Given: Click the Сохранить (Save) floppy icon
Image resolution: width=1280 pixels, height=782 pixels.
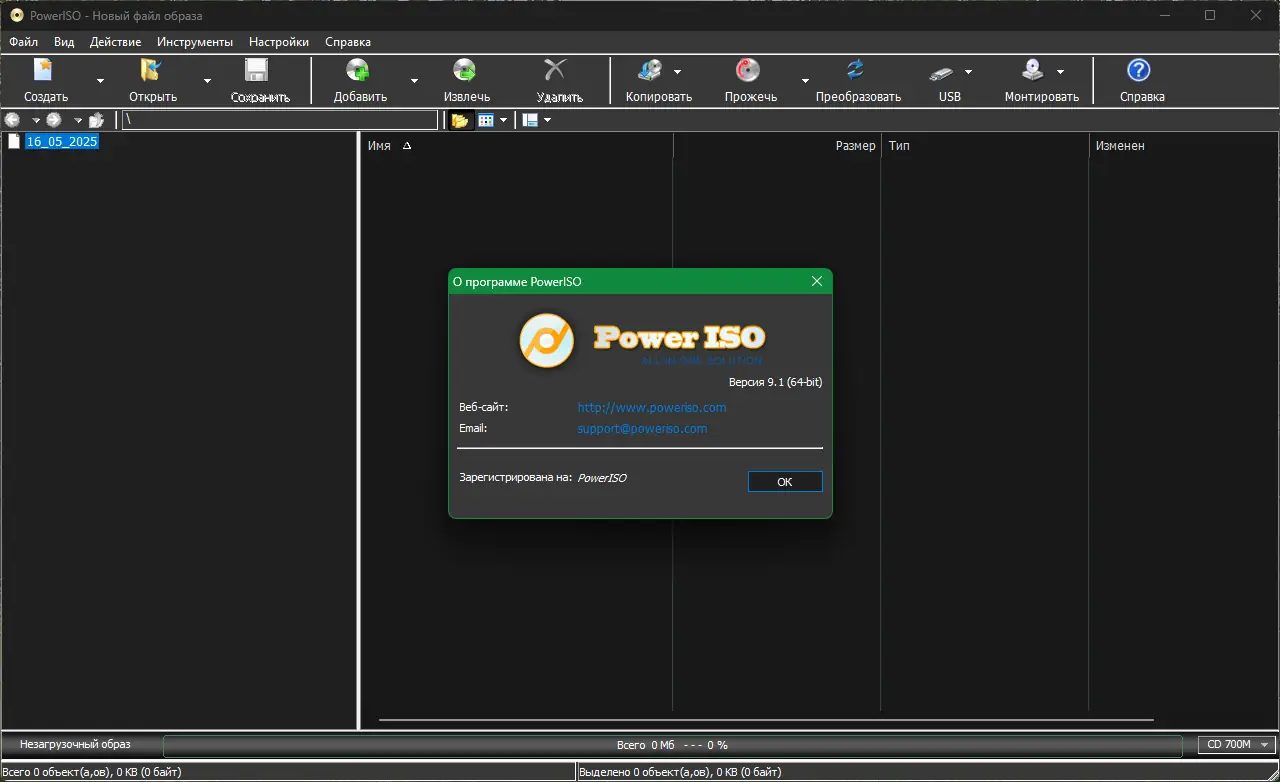Looking at the screenshot, I should 257,71.
